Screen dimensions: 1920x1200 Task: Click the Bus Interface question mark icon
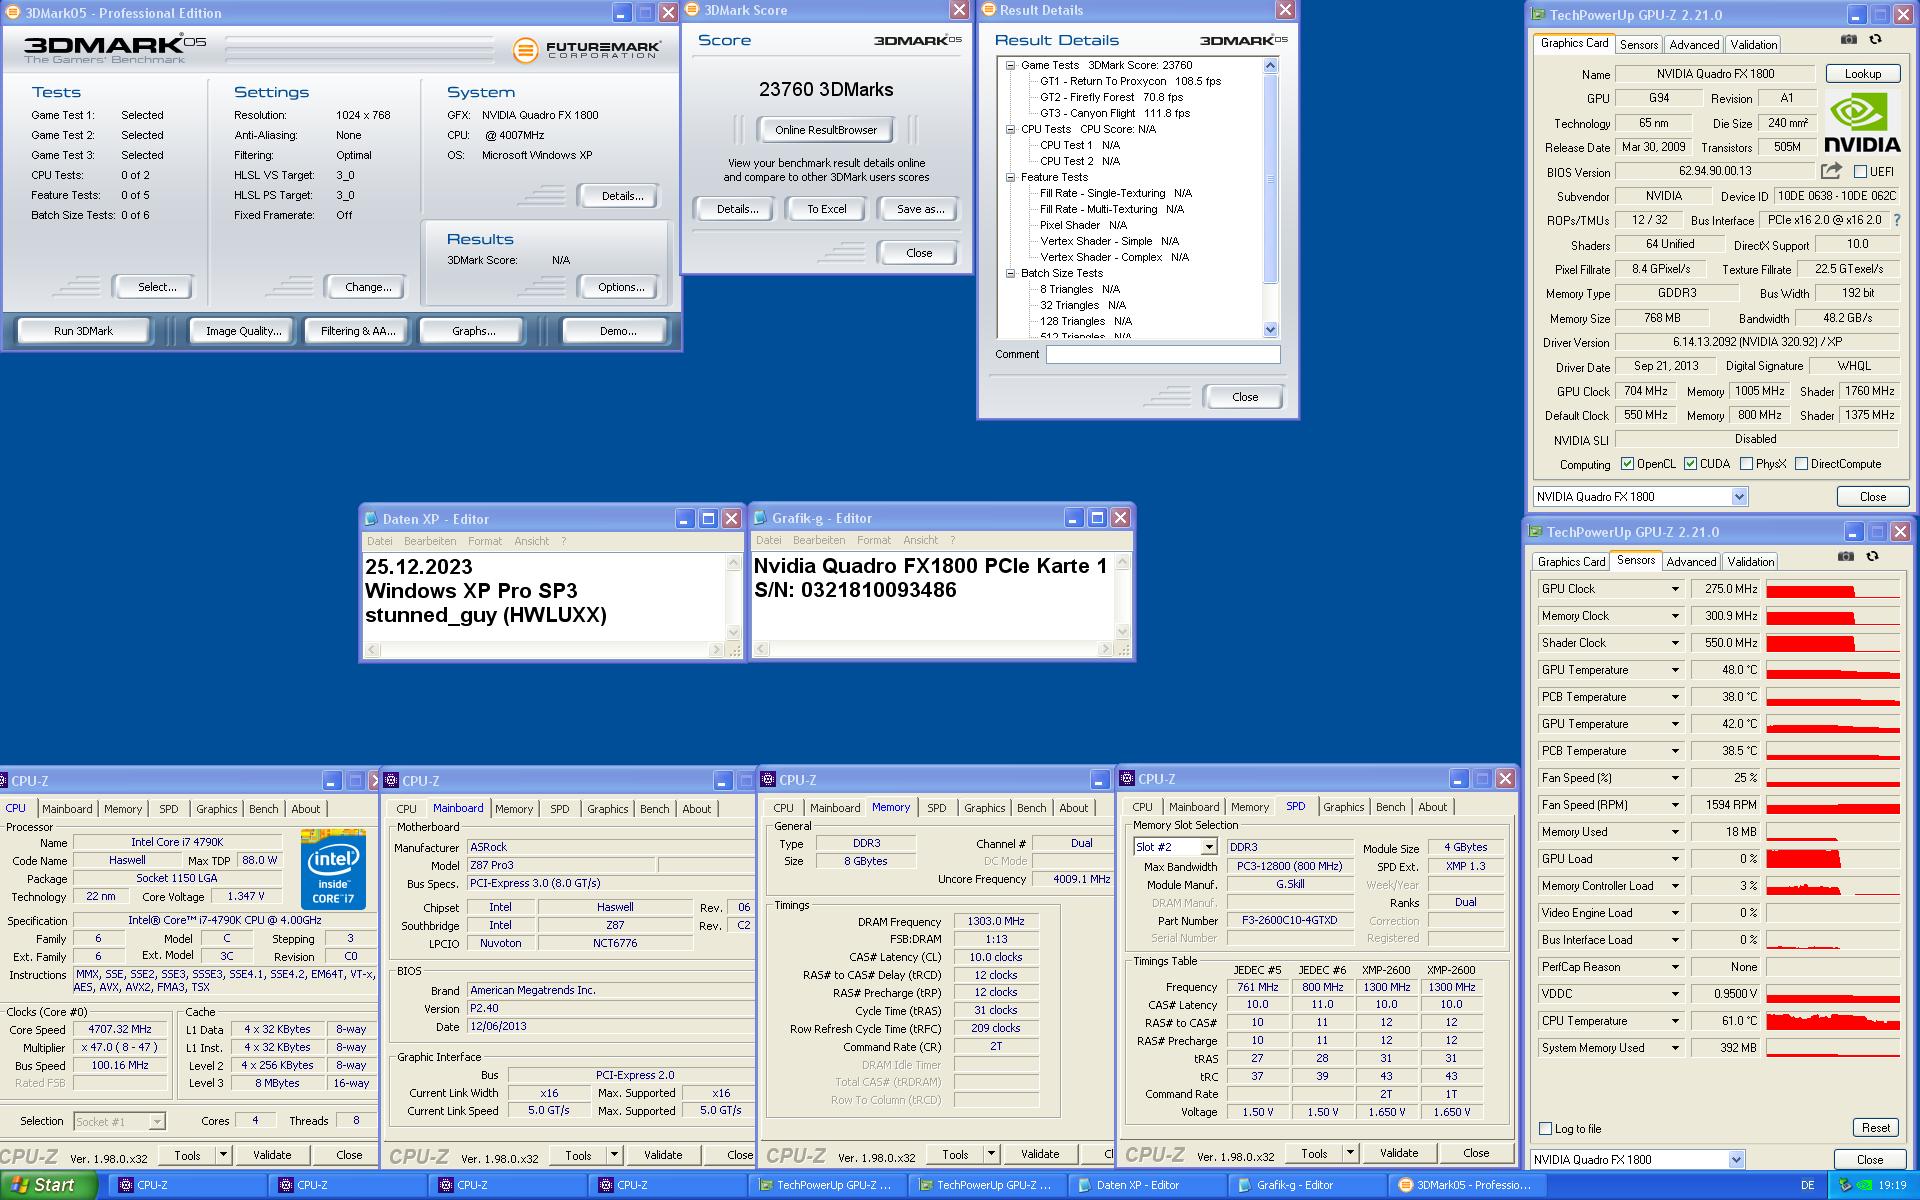(1897, 220)
